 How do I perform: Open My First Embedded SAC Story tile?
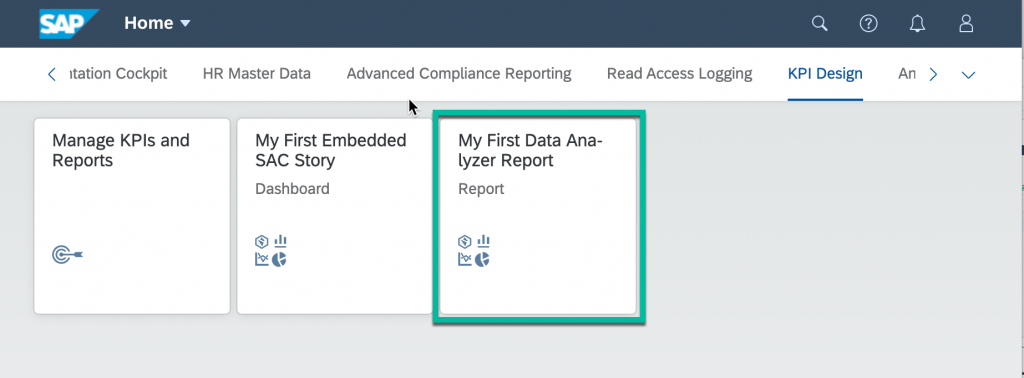pyautogui.click(x=335, y=216)
